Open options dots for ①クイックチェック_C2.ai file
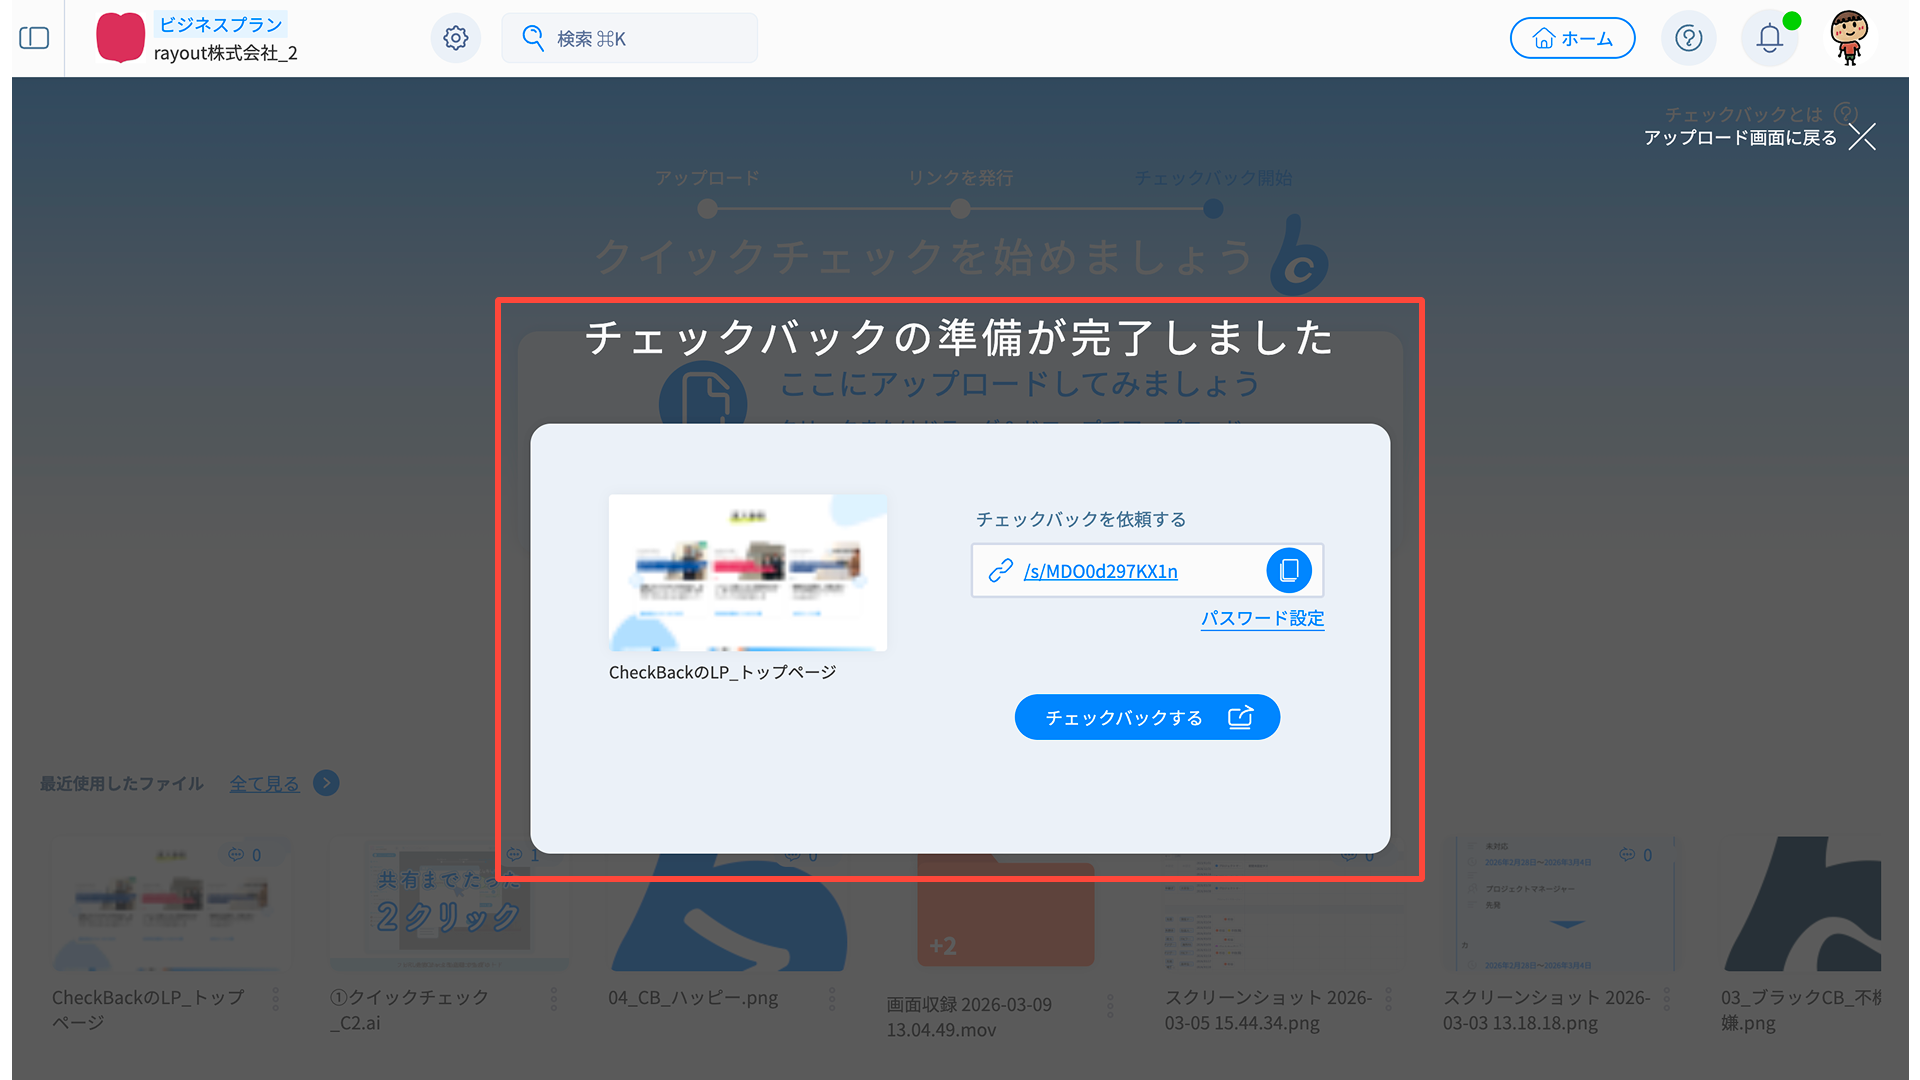 pos(554,998)
